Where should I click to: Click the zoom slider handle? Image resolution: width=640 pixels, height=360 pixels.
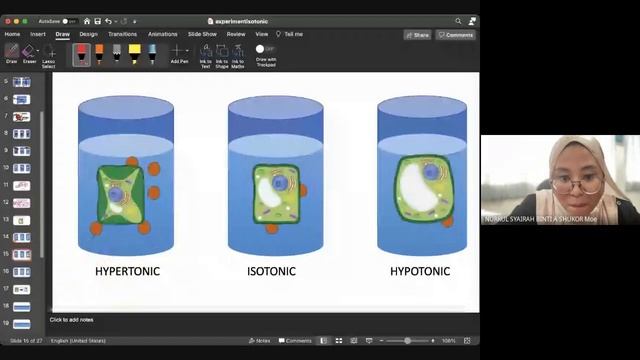click(407, 340)
